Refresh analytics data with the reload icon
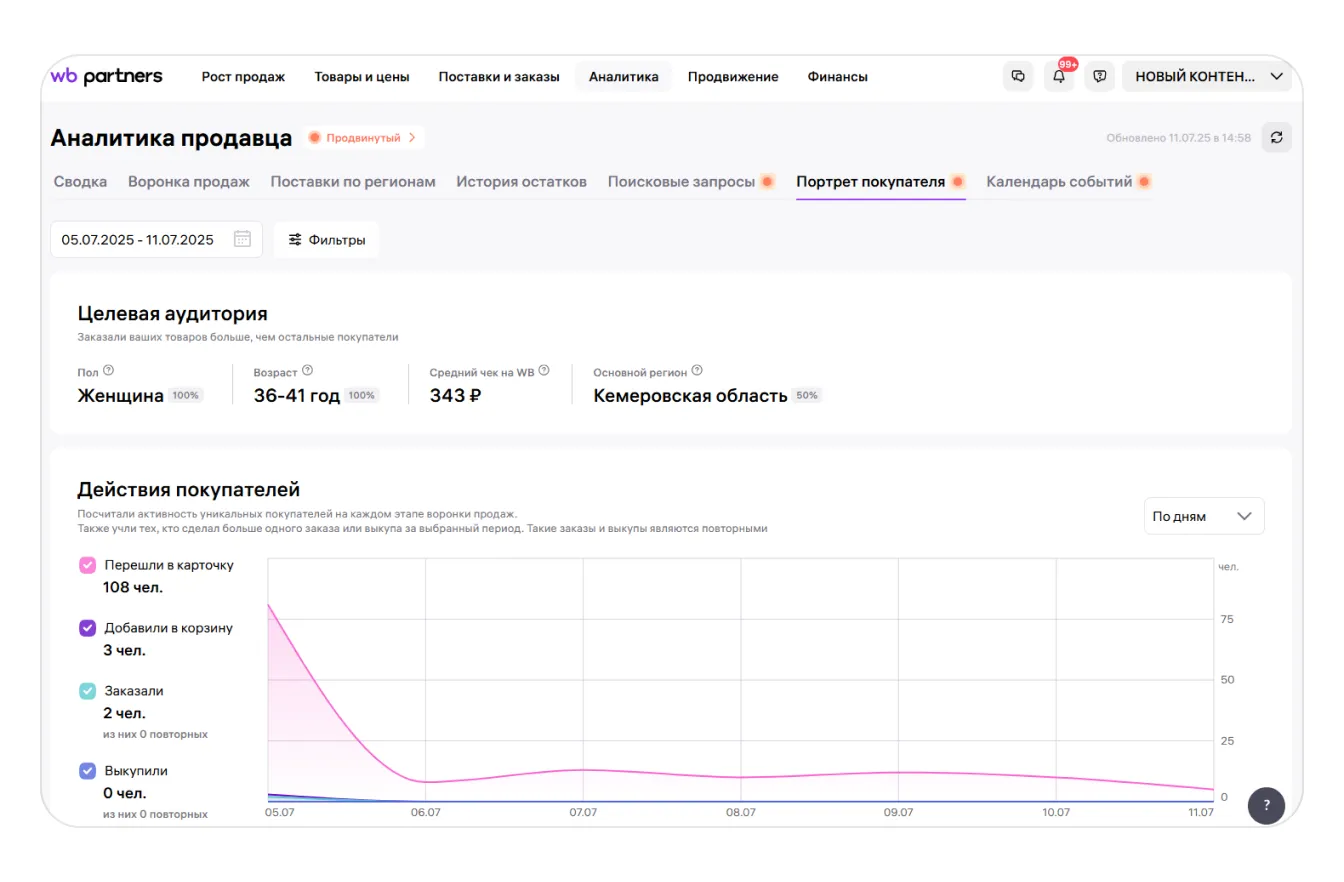The image size is (1344, 882). coord(1276,138)
